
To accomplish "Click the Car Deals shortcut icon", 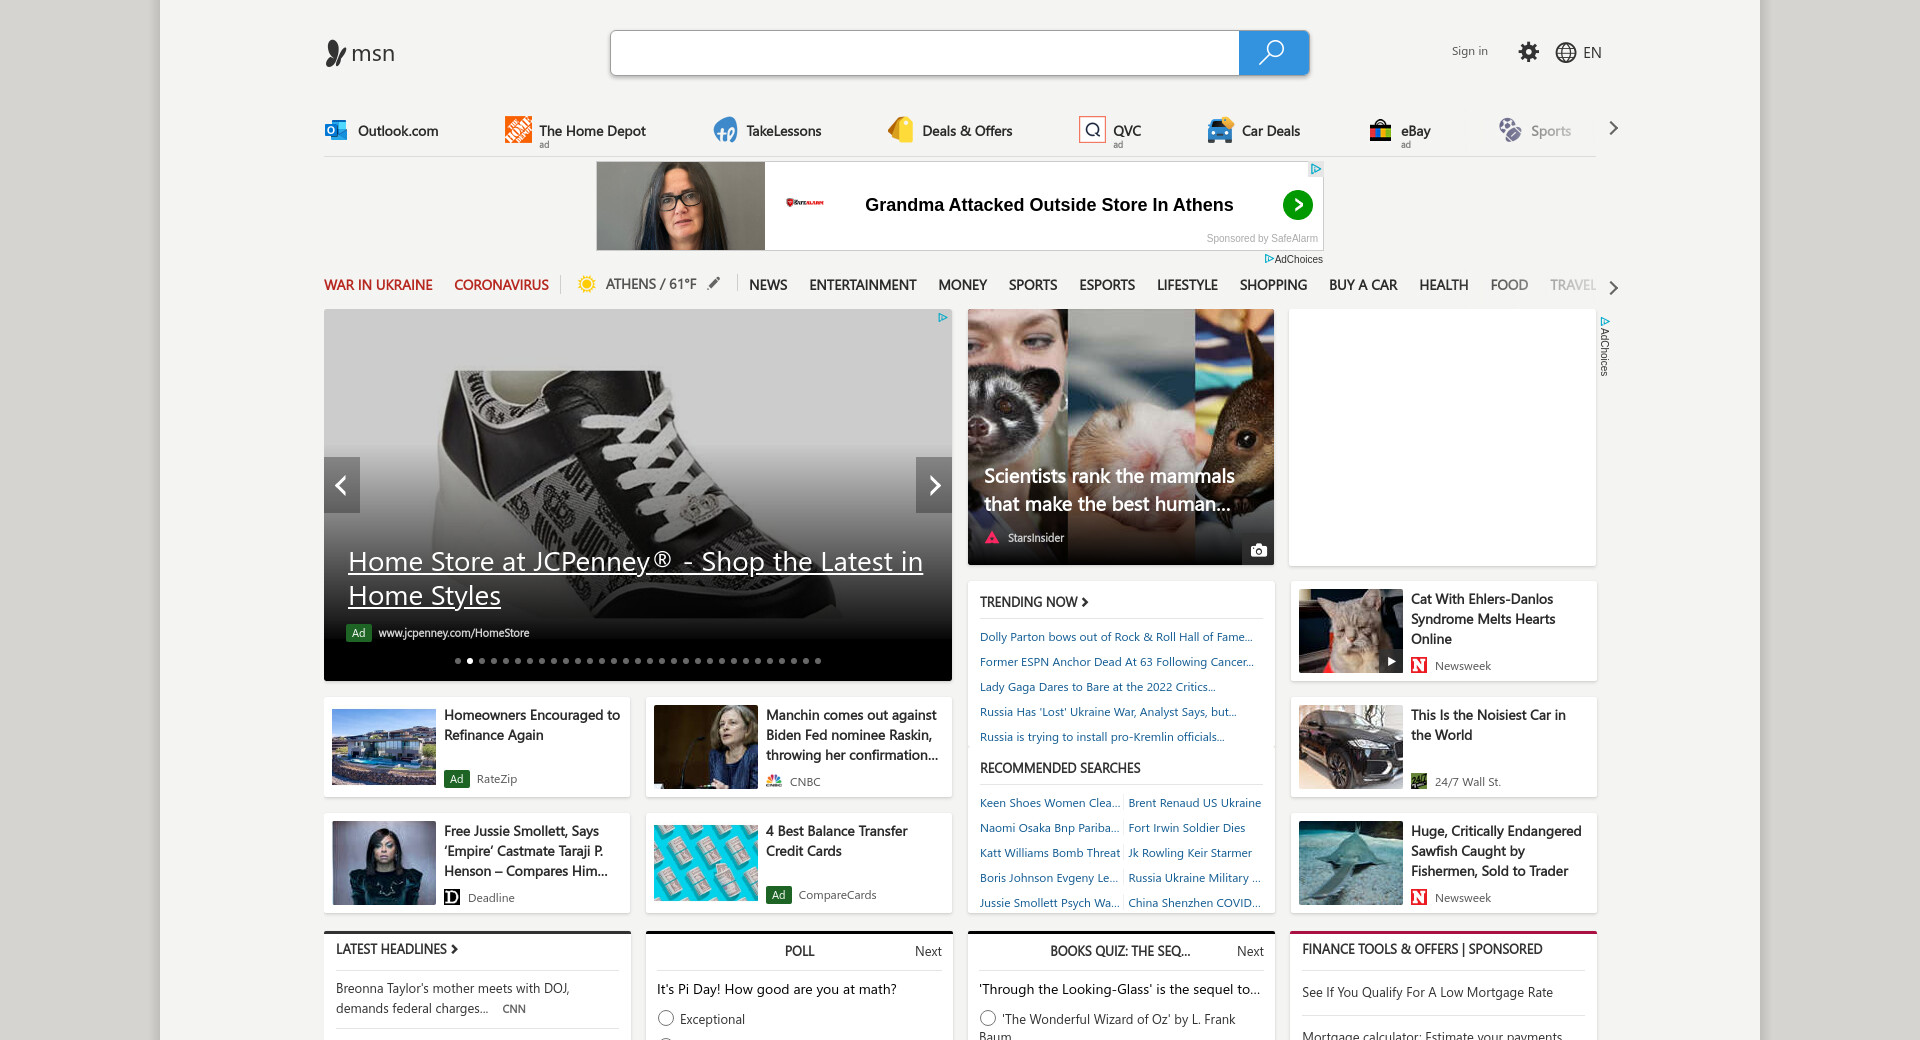I will [1220, 130].
